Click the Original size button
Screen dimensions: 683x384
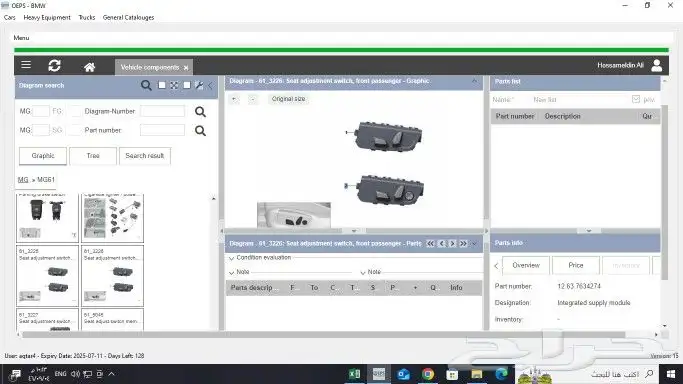point(288,99)
